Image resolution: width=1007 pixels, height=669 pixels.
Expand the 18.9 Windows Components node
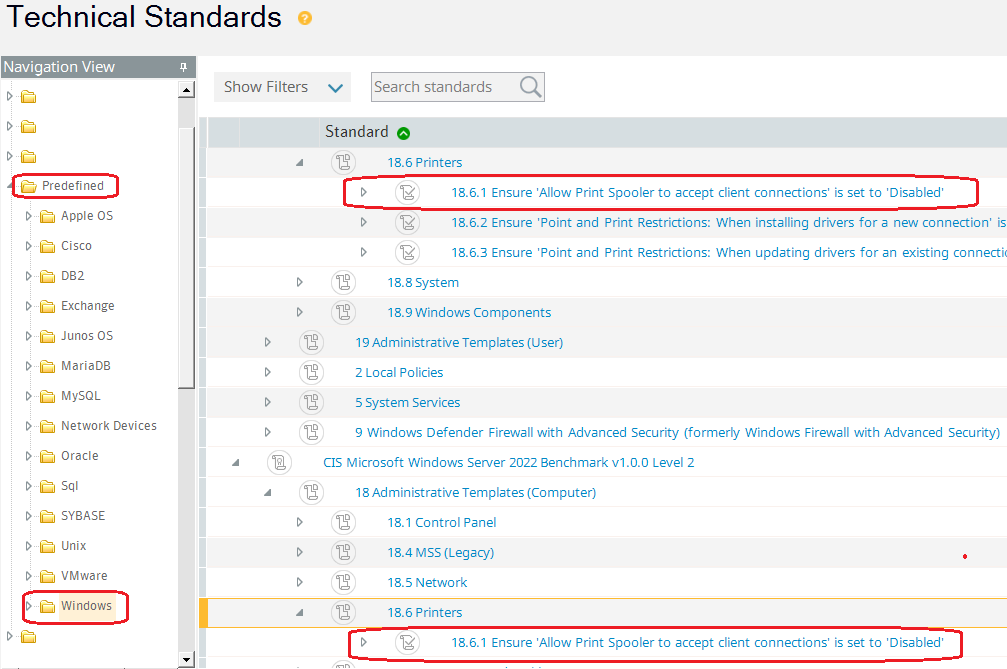pyautogui.click(x=299, y=312)
